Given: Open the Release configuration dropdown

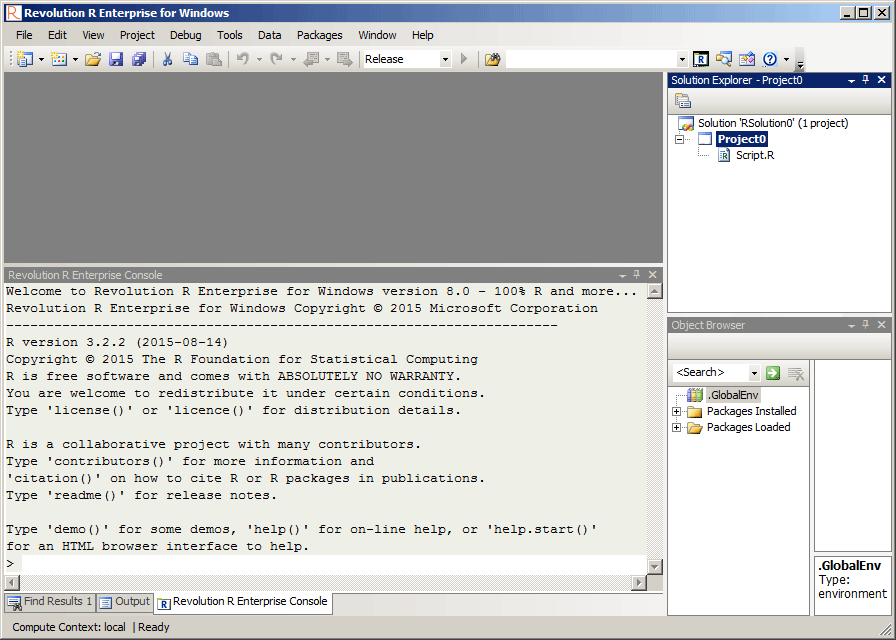Looking at the screenshot, I should click(445, 59).
